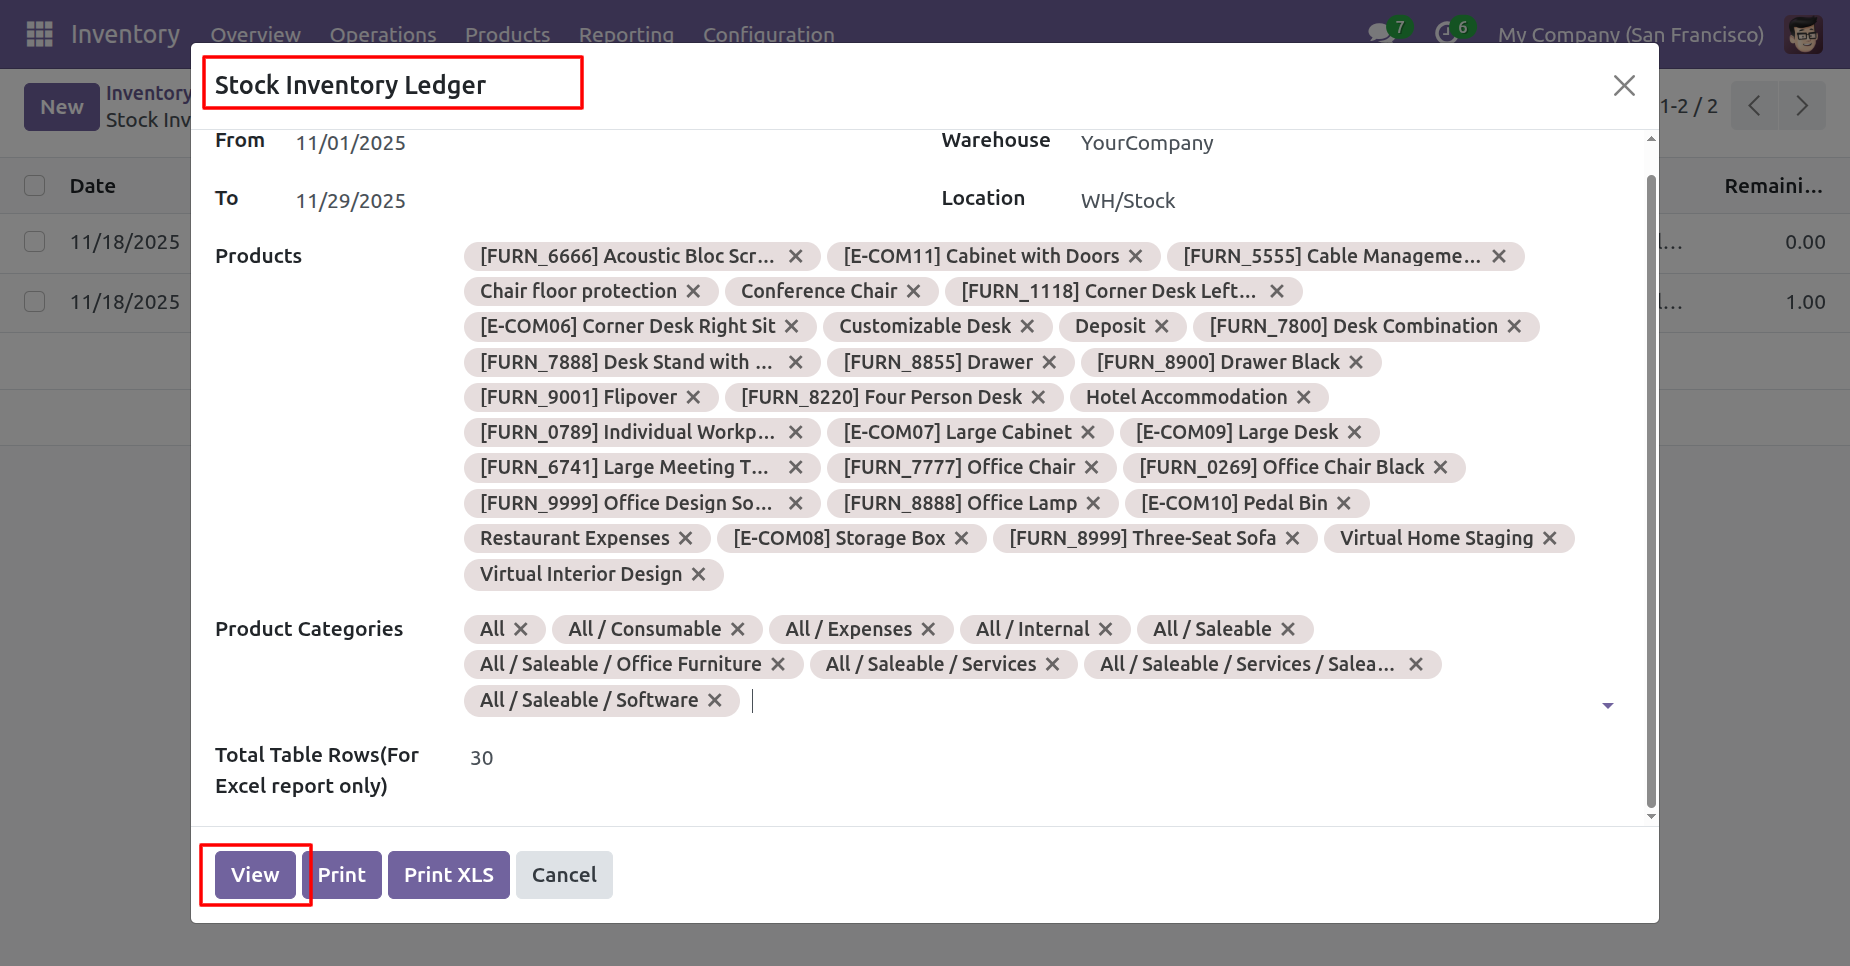Remove the Restaurant Expenses tag

(685, 539)
